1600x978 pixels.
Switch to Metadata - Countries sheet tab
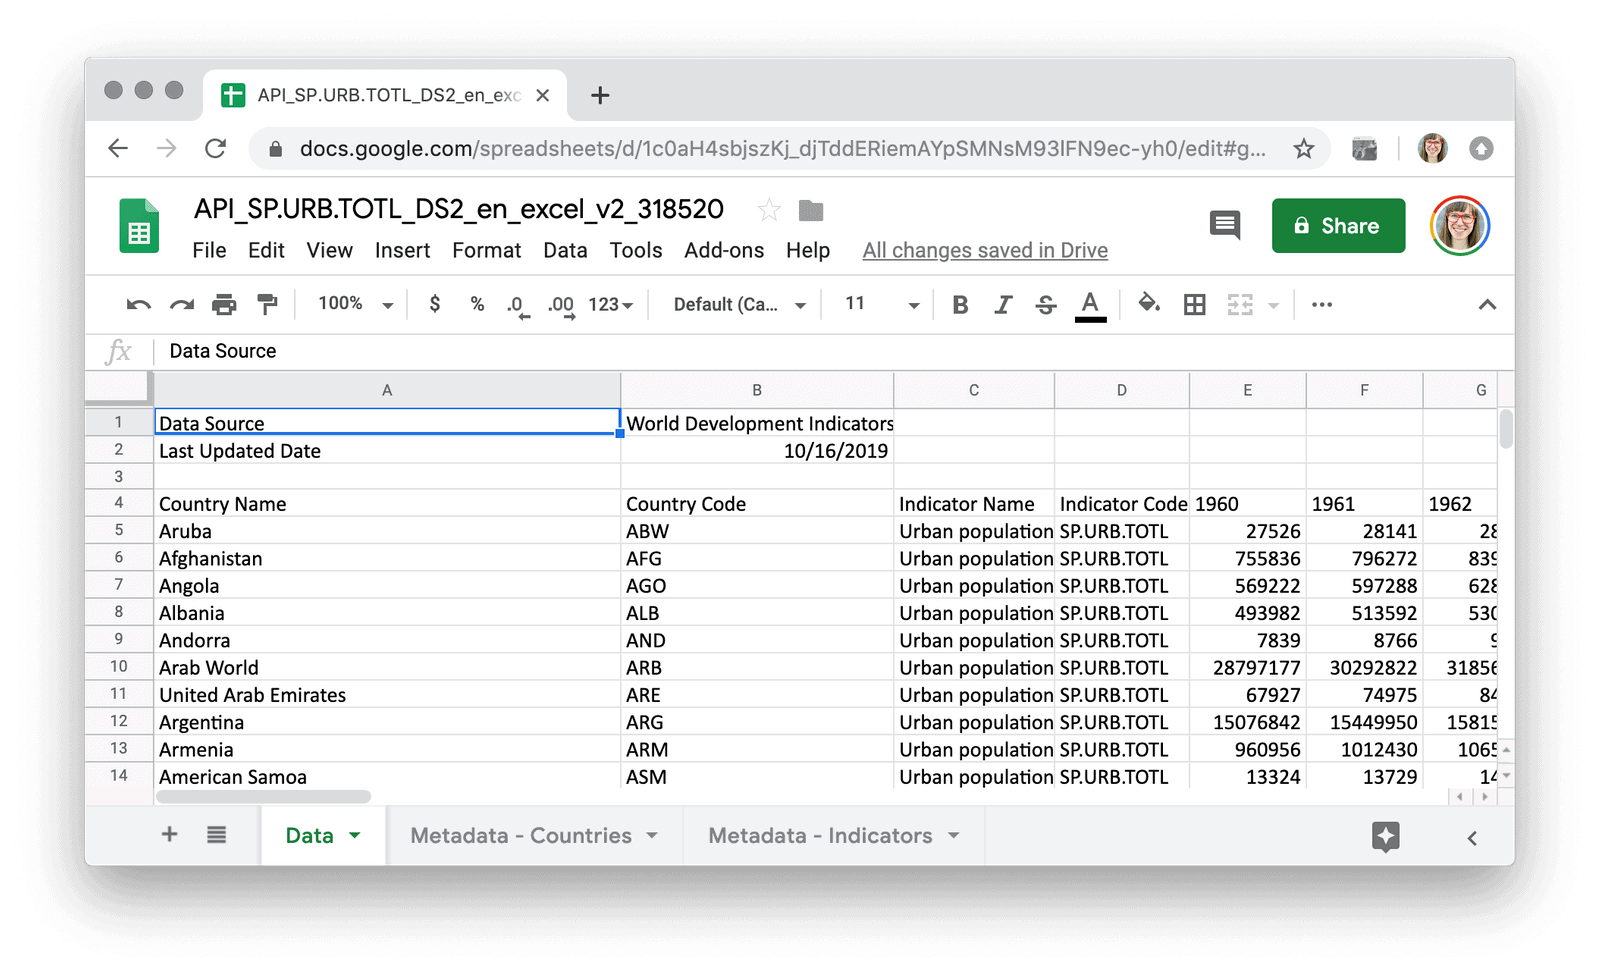520,835
